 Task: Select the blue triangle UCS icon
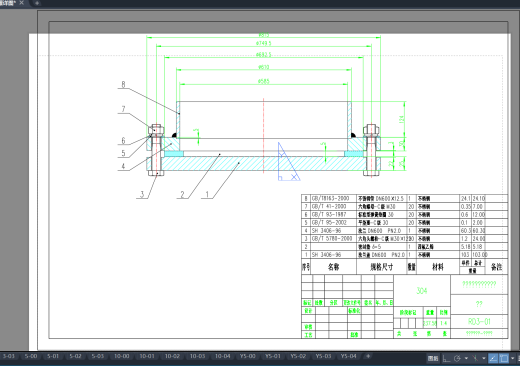288,162
